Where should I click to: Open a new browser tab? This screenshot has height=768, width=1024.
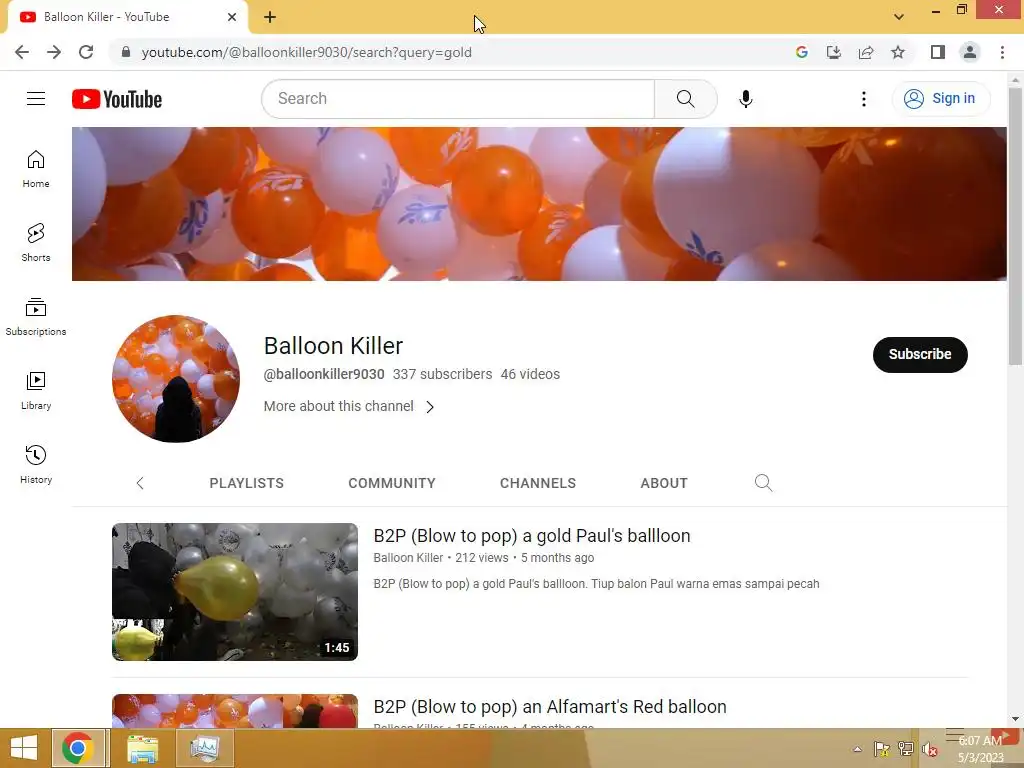pos(270,17)
